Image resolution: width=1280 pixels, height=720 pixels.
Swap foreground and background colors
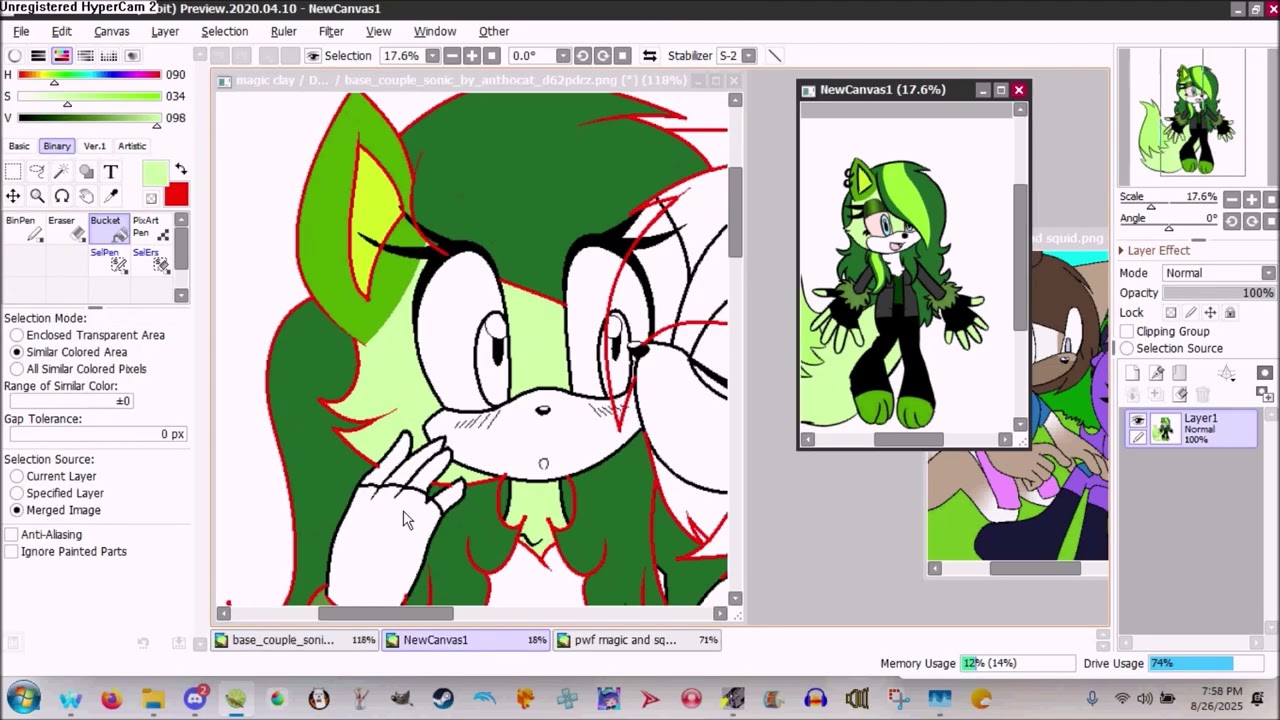(x=180, y=169)
